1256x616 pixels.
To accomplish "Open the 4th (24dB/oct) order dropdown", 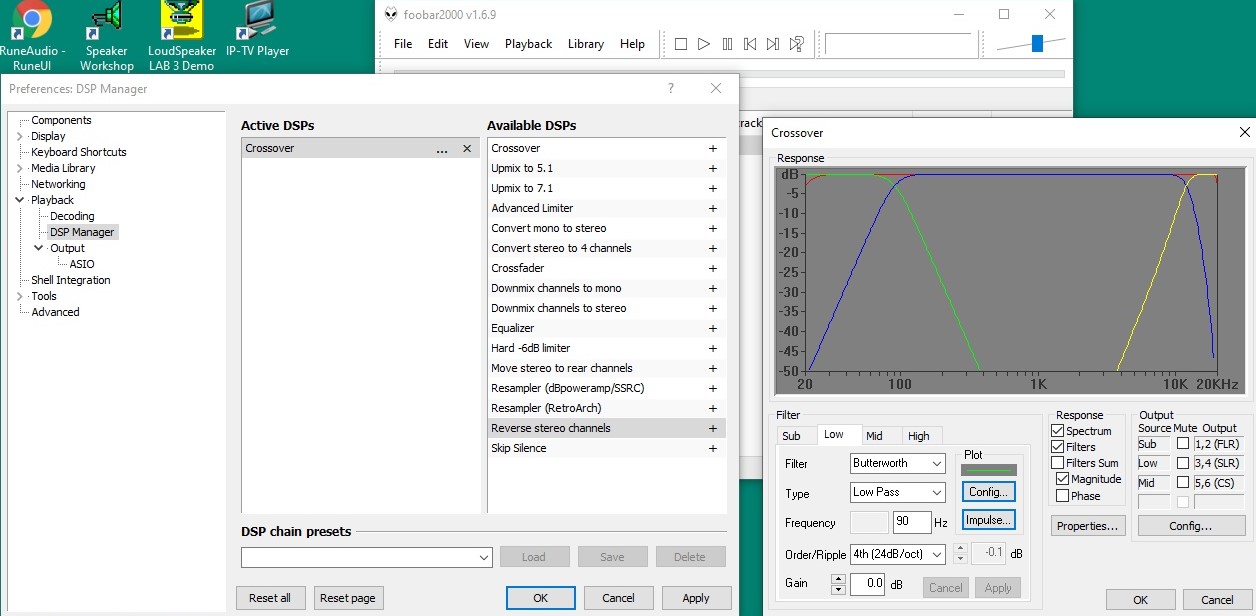I will tap(897, 553).
